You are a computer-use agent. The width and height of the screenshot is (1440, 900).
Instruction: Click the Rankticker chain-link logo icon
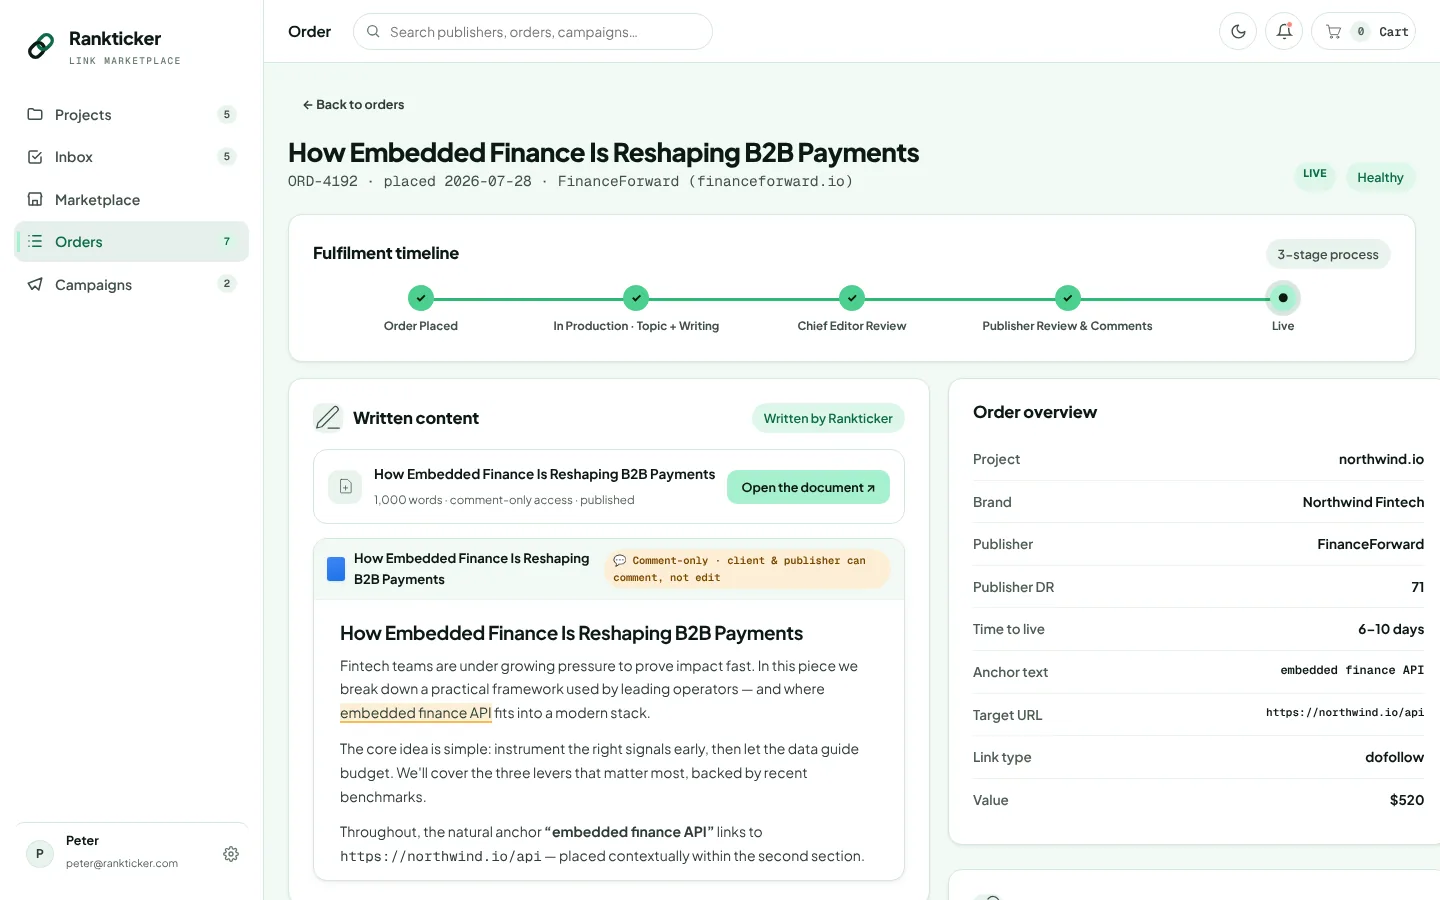[x=41, y=46]
